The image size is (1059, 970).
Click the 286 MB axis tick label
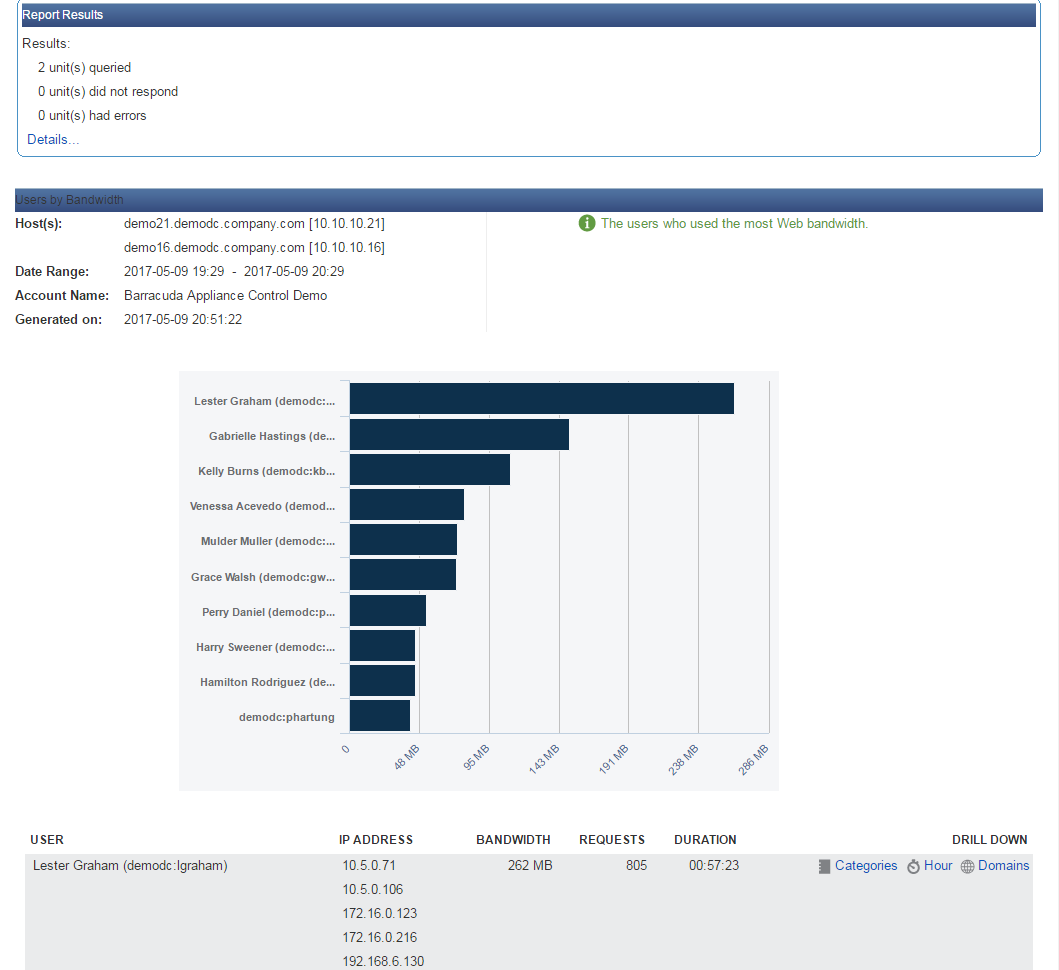(x=754, y=759)
